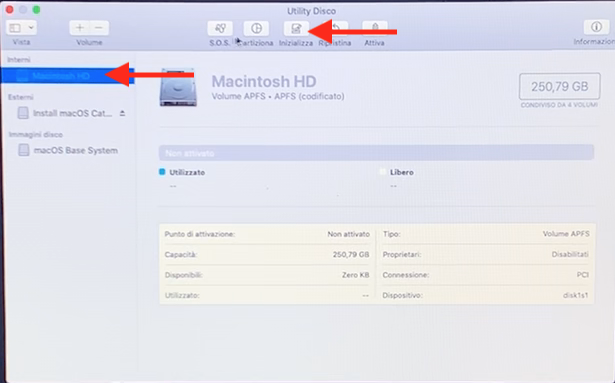The image size is (615, 383).
Task: Click Volume APFS codificato subtitle
Action: [278, 97]
